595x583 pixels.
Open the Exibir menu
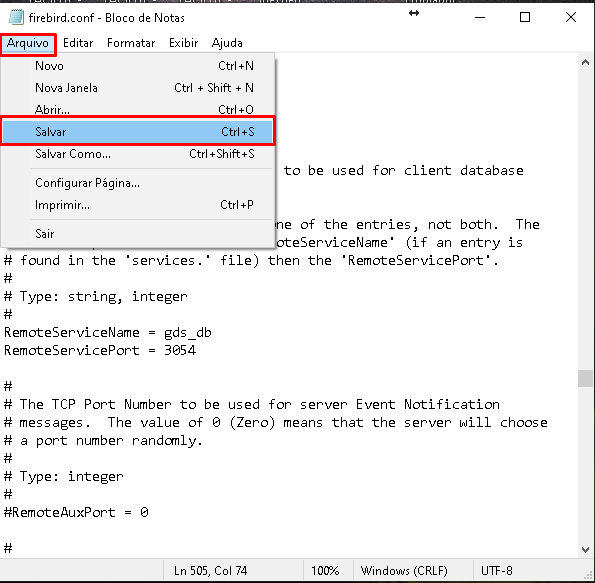pyautogui.click(x=184, y=43)
